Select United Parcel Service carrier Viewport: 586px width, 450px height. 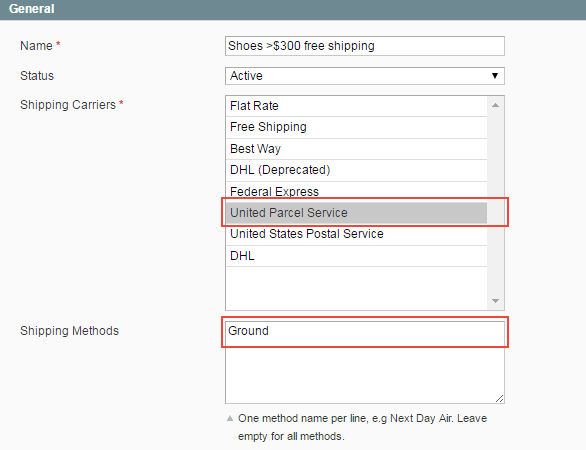tap(357, 213)
